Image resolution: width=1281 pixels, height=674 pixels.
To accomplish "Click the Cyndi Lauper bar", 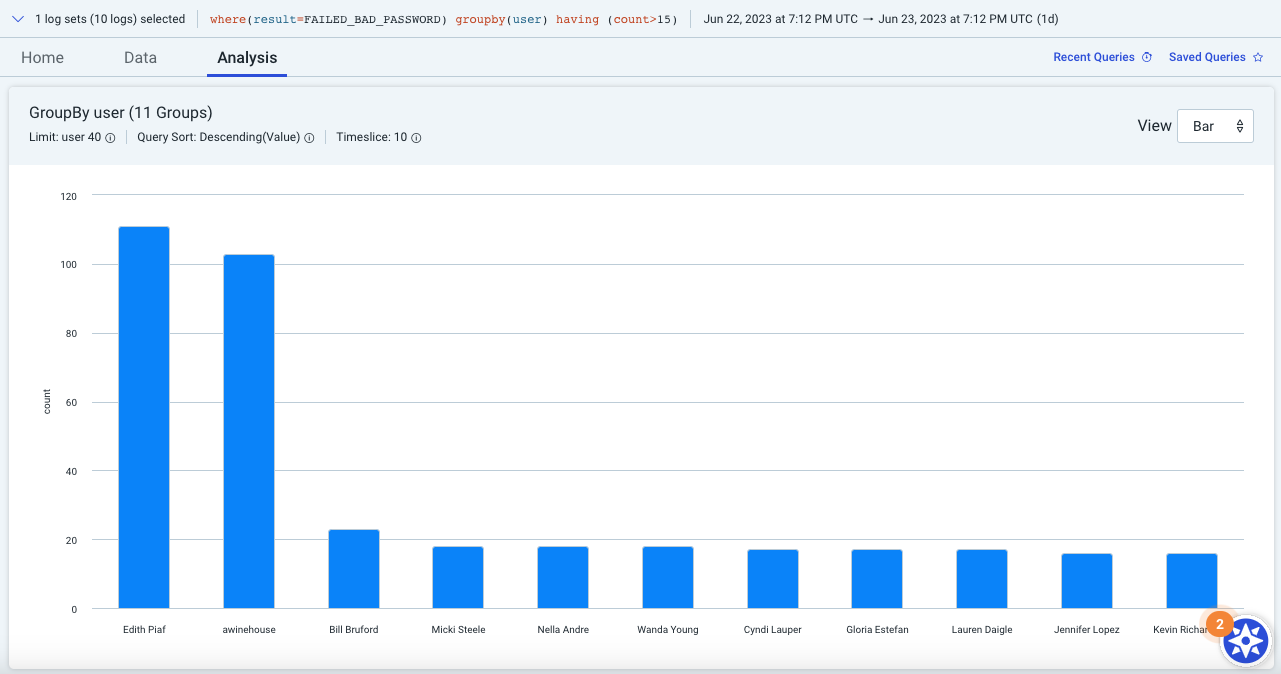I will click(773, 579).
